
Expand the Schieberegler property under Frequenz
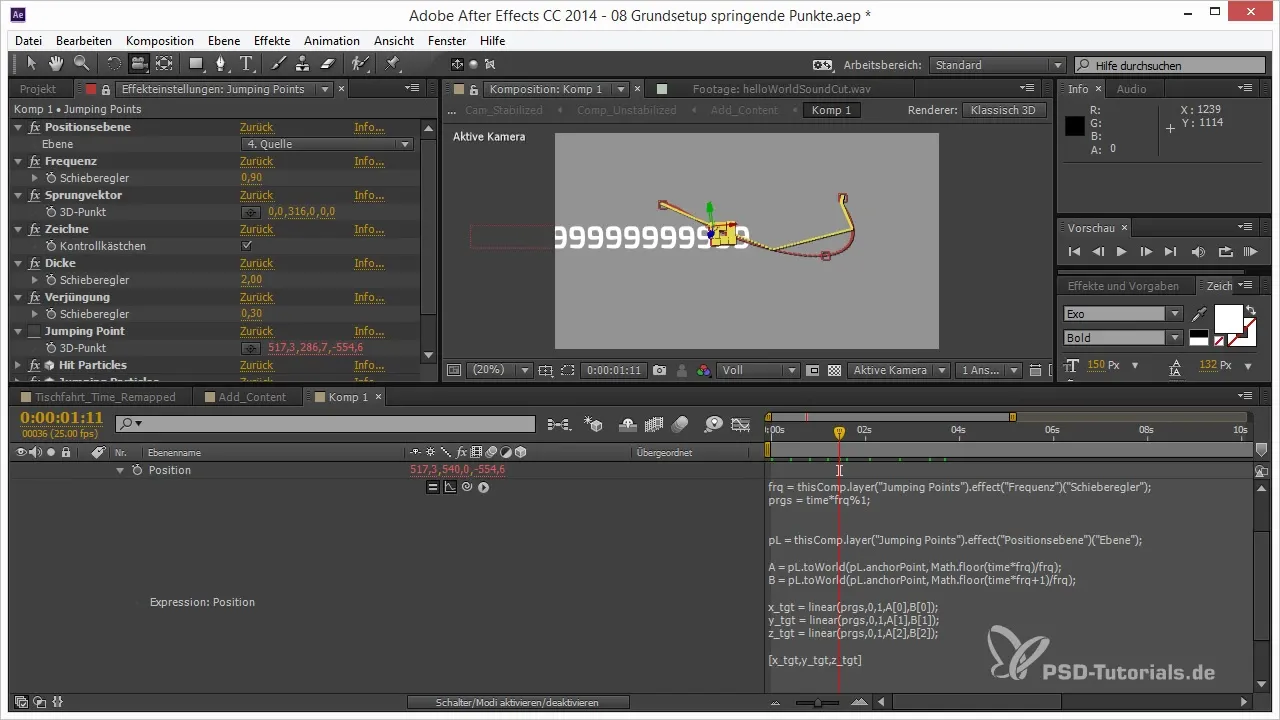click(36, 178)
